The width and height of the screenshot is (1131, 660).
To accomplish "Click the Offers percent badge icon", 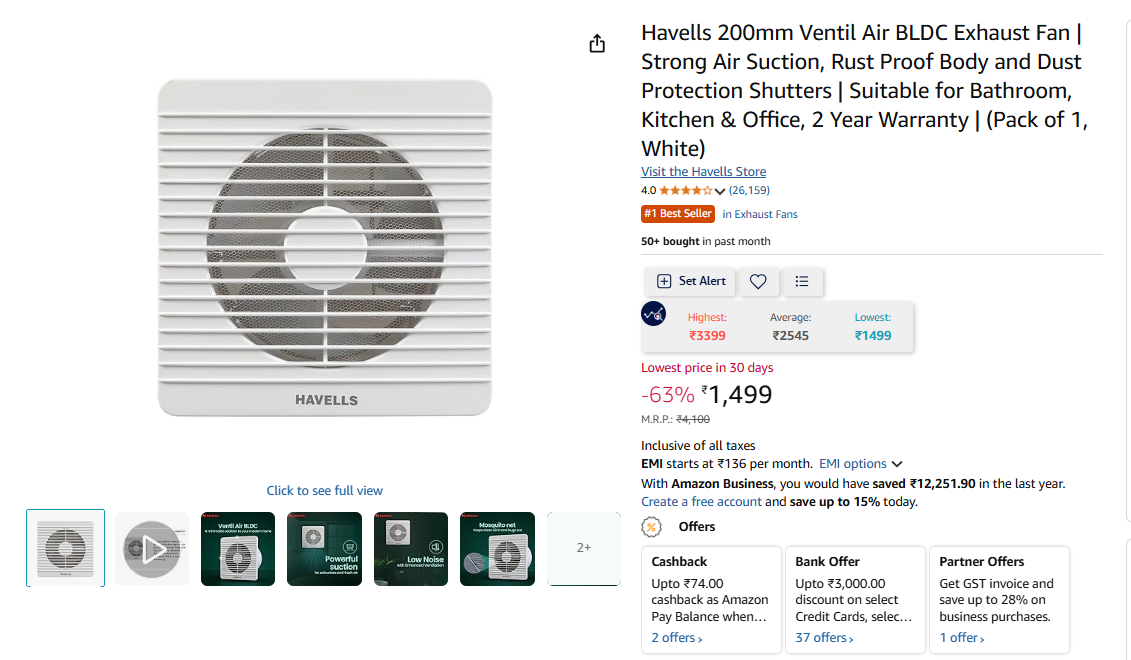I will click(651, 527).
